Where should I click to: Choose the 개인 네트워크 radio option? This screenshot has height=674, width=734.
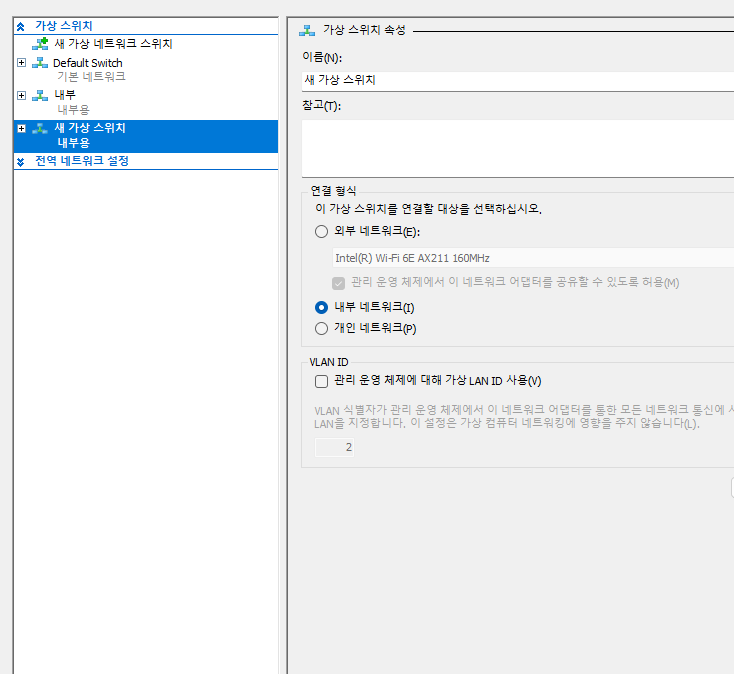(321, 328)
